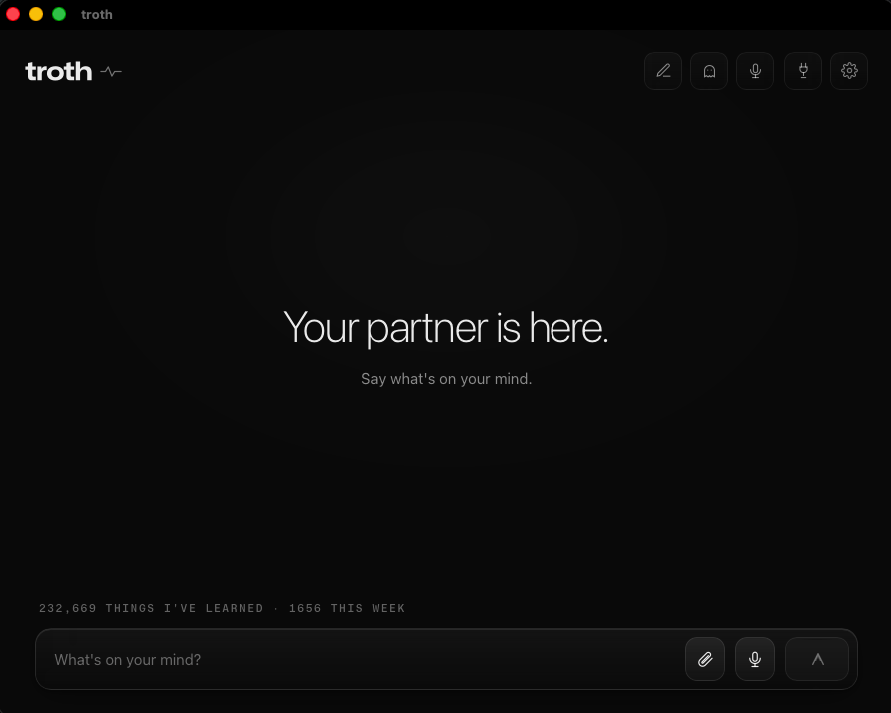Start voice input in message box
Image resolution: width=891 pixels, height=713 pixels.
click(x=755, y=659)
